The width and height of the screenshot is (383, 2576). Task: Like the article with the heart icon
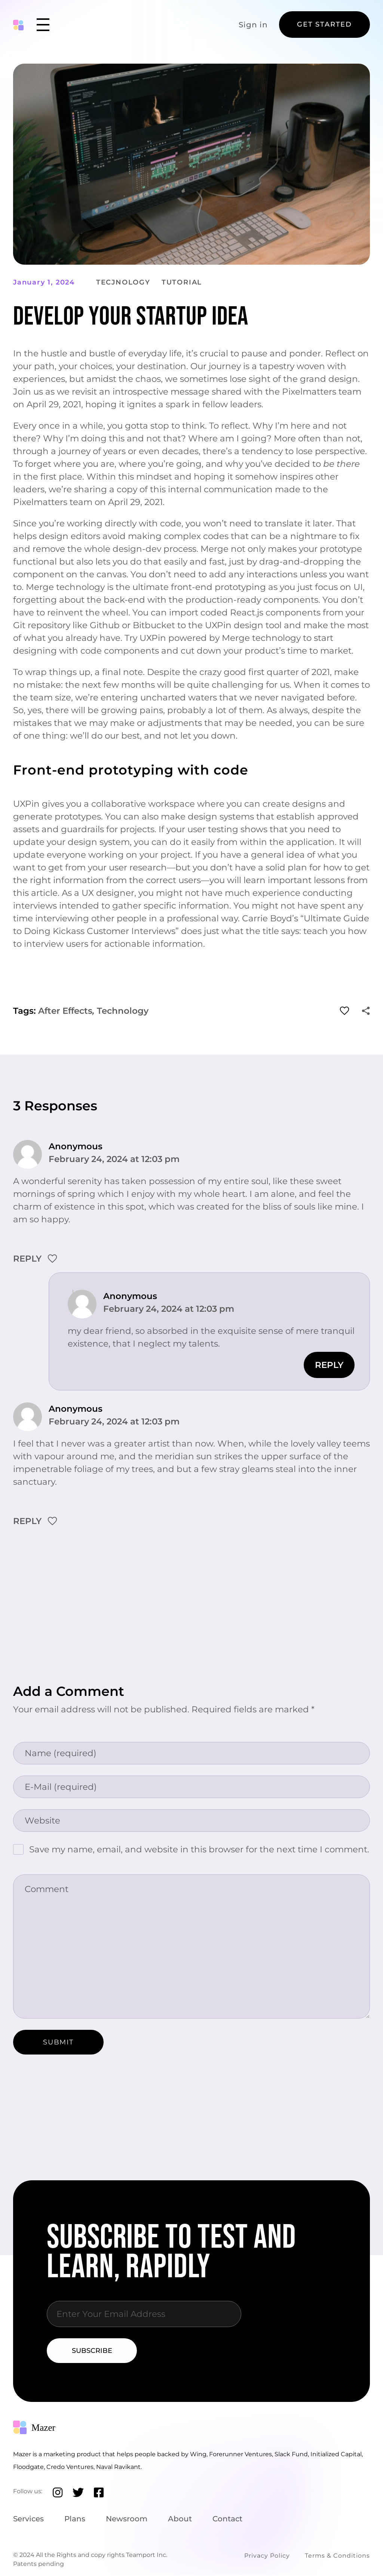click(345, 1011)
